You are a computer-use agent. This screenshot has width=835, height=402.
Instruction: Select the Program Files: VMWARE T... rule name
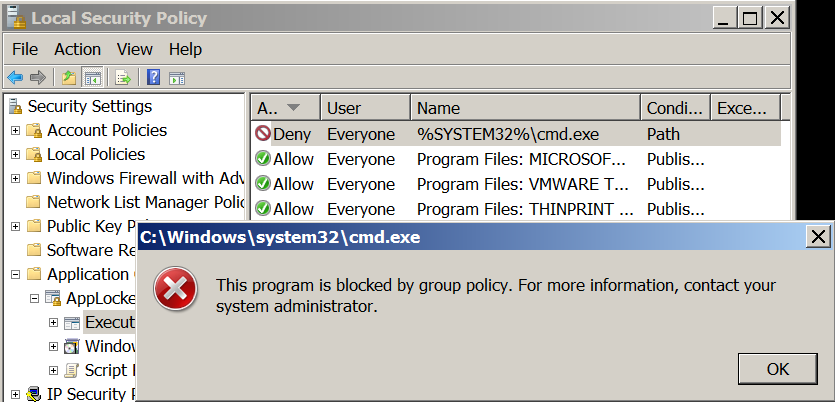click(522, 184)
